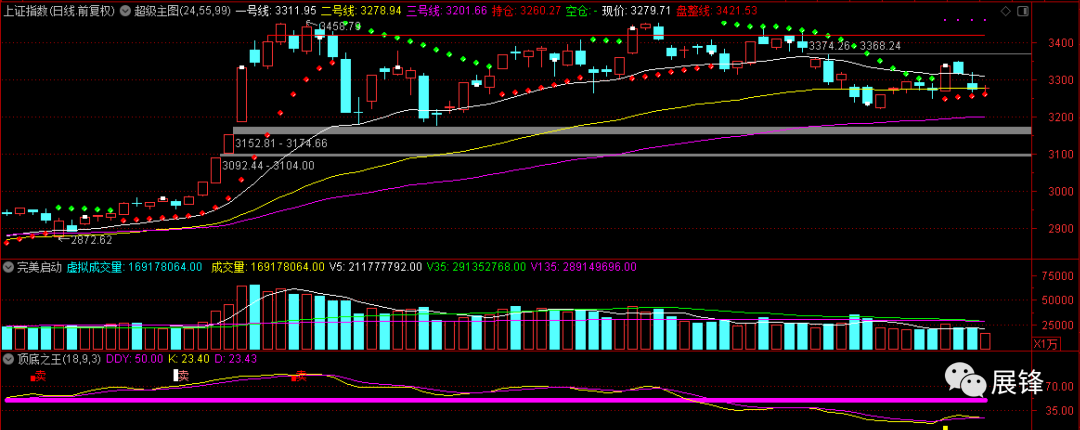The image size is (1080, 430).
Task: Open dropdown arrow beside 超级主图 indicator
Action: [126, 11]
